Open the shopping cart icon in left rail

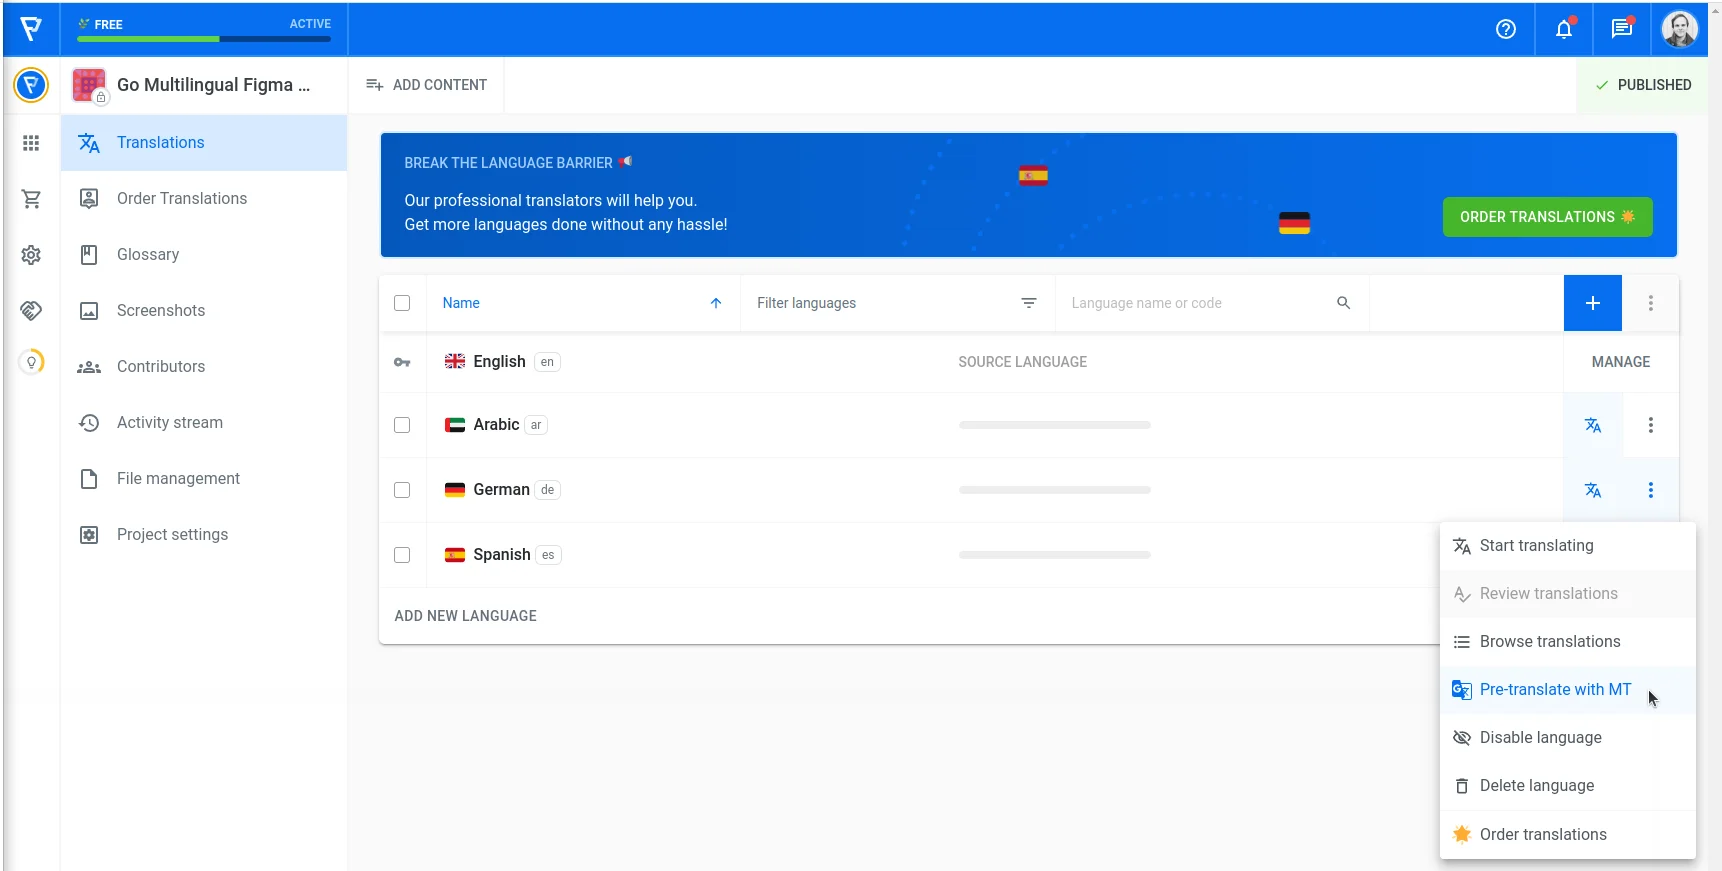(x=31, y=199)
